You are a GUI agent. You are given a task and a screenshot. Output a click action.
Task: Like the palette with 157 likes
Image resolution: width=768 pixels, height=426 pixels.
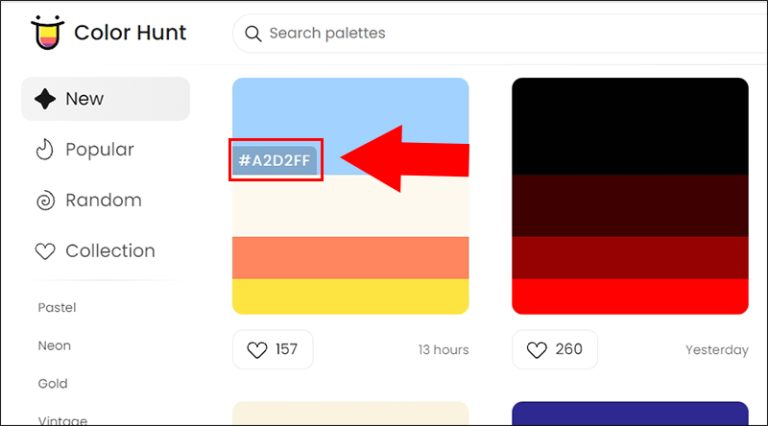272,350
